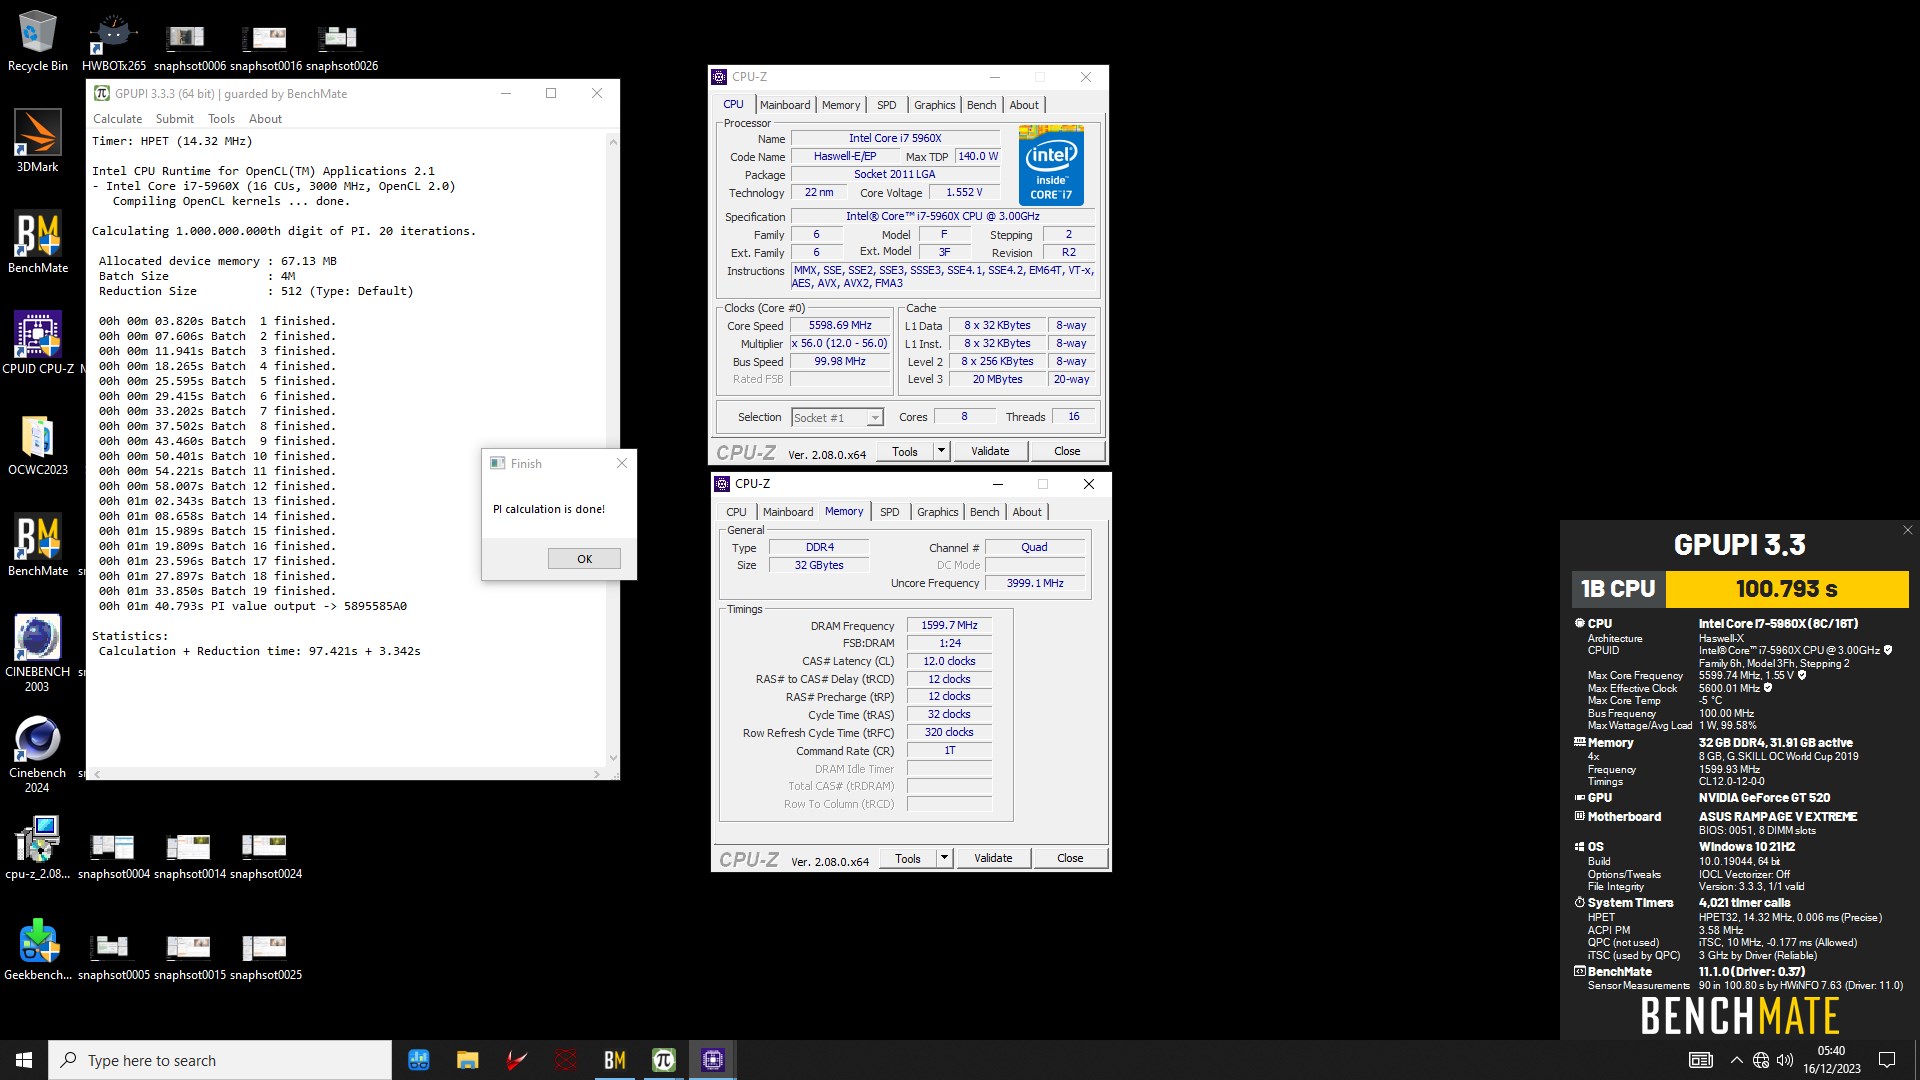The height and width of the screenshot is (1080, 1920).
Task: Click Tools button in bottom CPU-Z
Action: tap(908, 858)
